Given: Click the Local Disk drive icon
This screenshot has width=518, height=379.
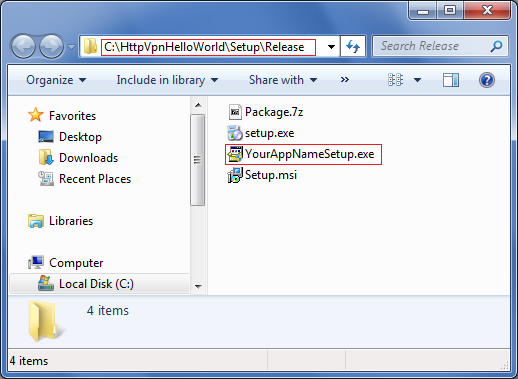Looking at the screenshot, I should (x=46, y=283).
